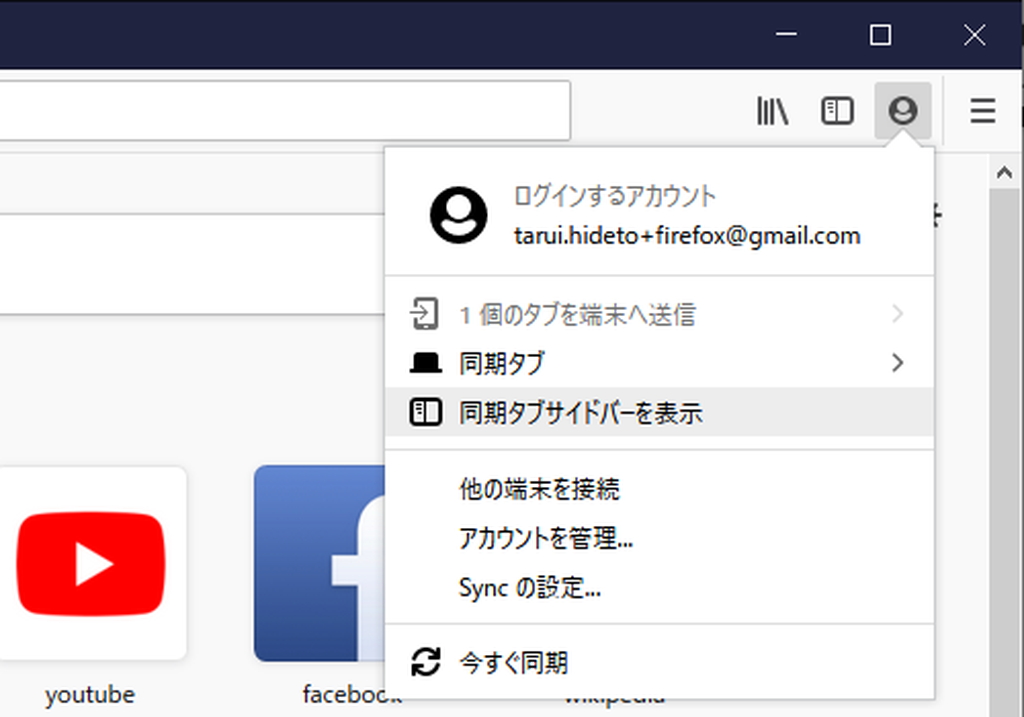Expand the send tab to device submenu arrow
1024x717 pixels.
897,313
